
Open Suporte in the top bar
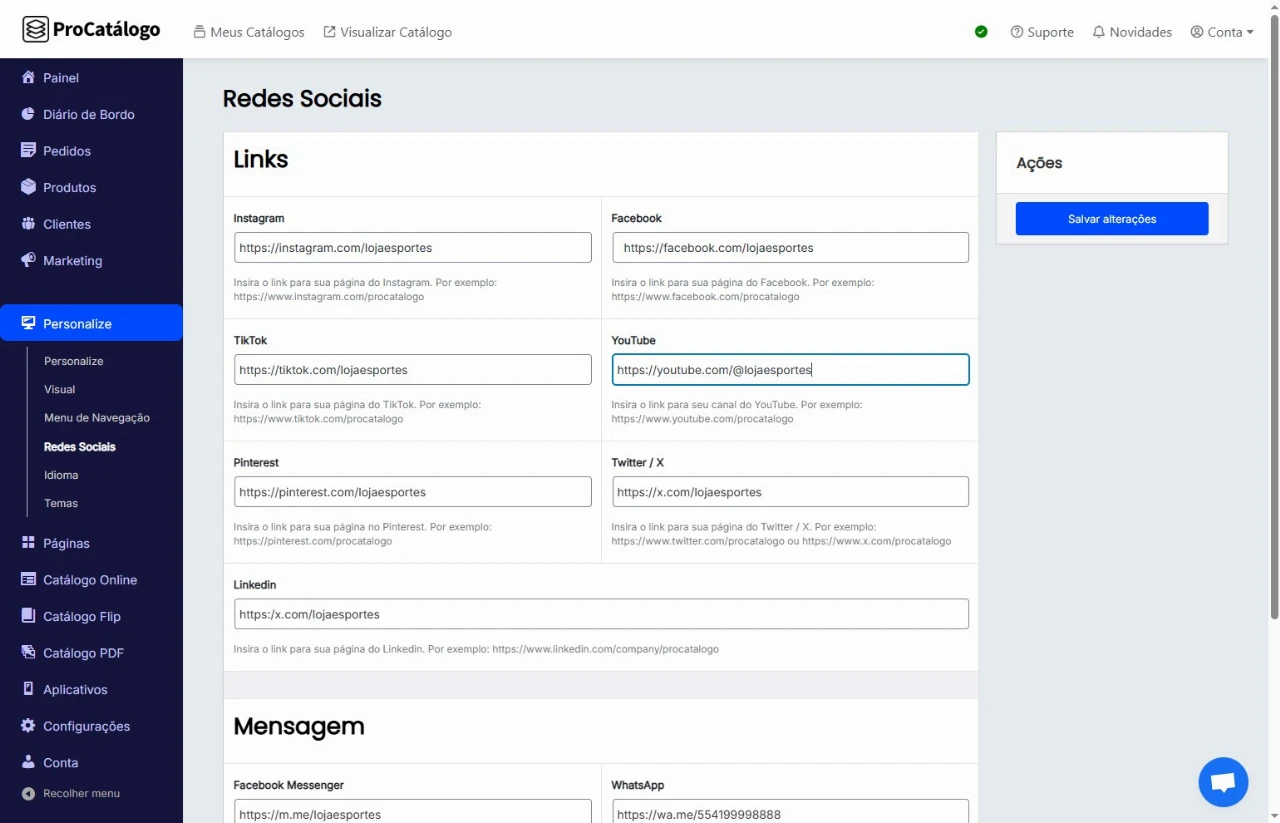[1042, 32]
